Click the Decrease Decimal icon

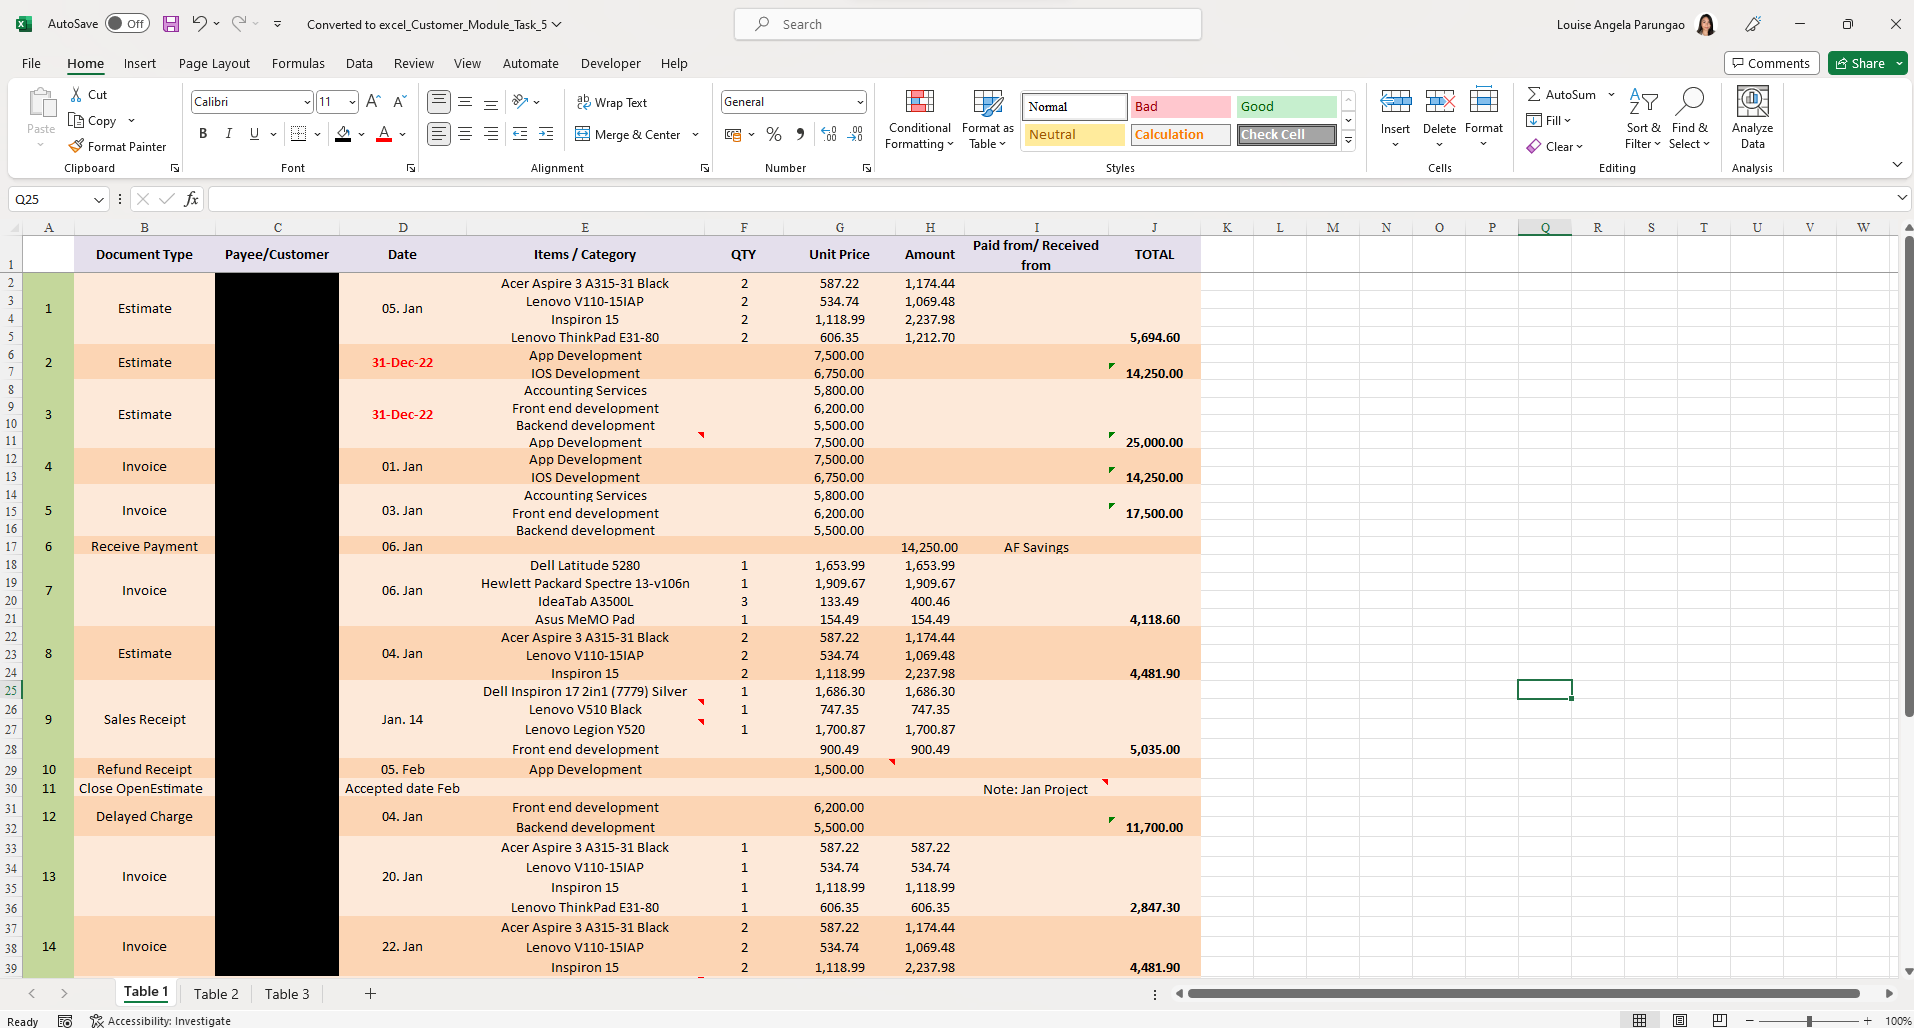[x=855, y=134]
